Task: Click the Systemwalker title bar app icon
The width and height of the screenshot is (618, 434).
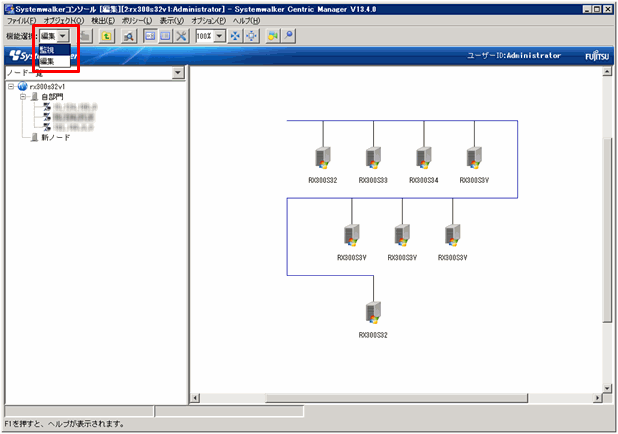Action: coord(10,9)
